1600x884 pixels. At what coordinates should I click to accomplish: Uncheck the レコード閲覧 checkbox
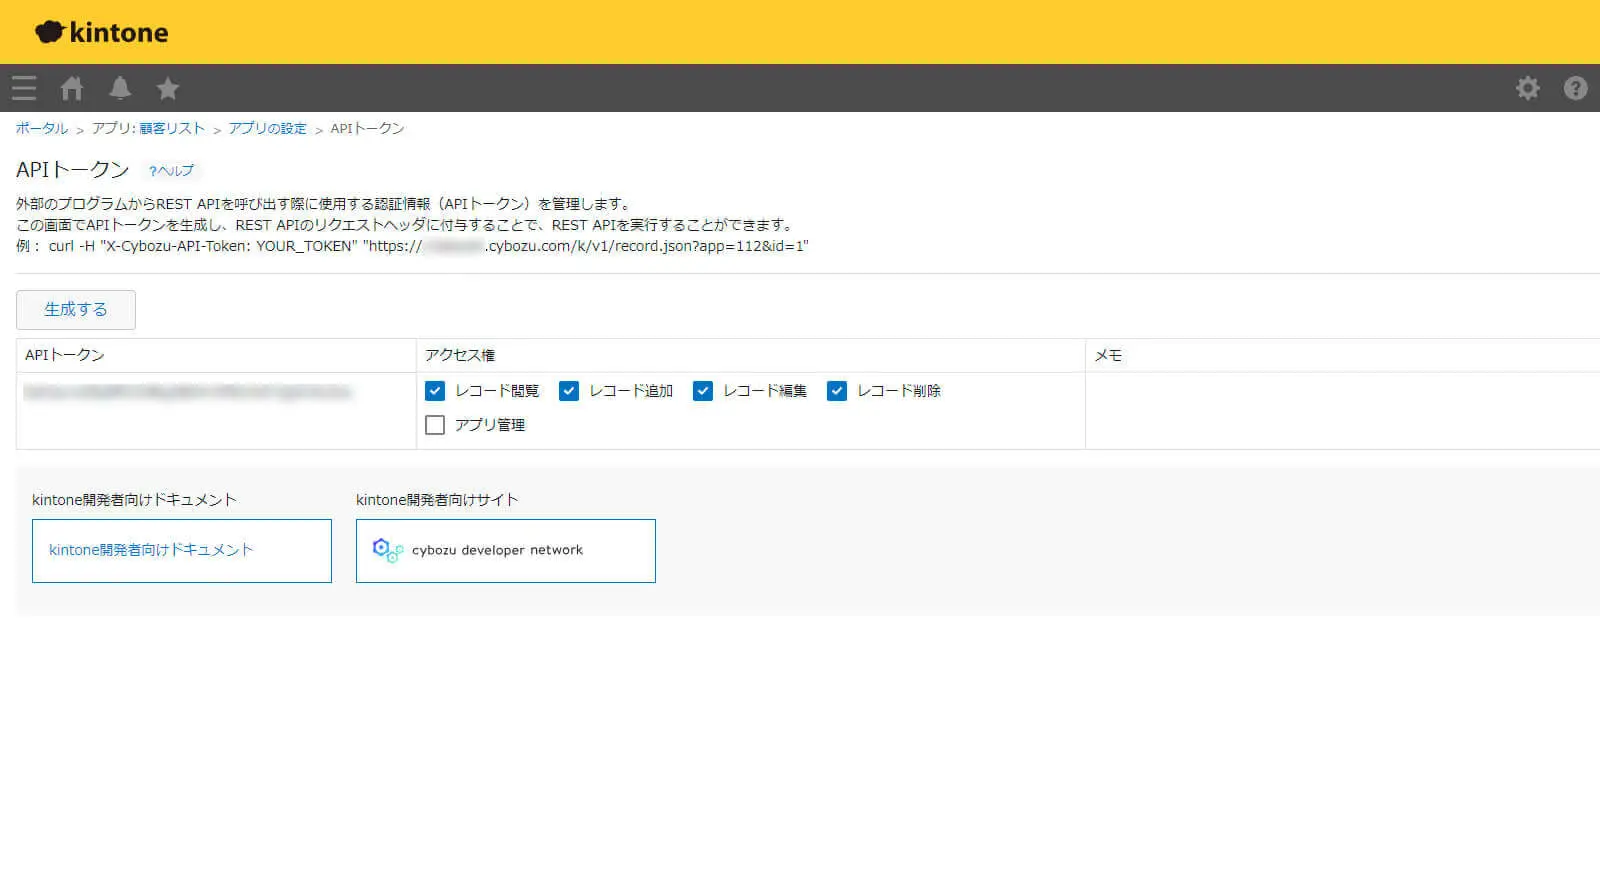[x=435, y=391]
